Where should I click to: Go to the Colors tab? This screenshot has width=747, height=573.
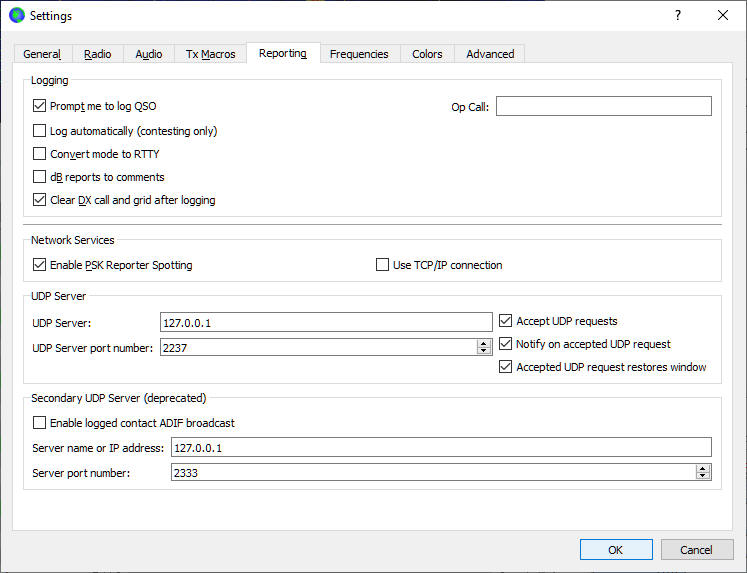(427, 54)
